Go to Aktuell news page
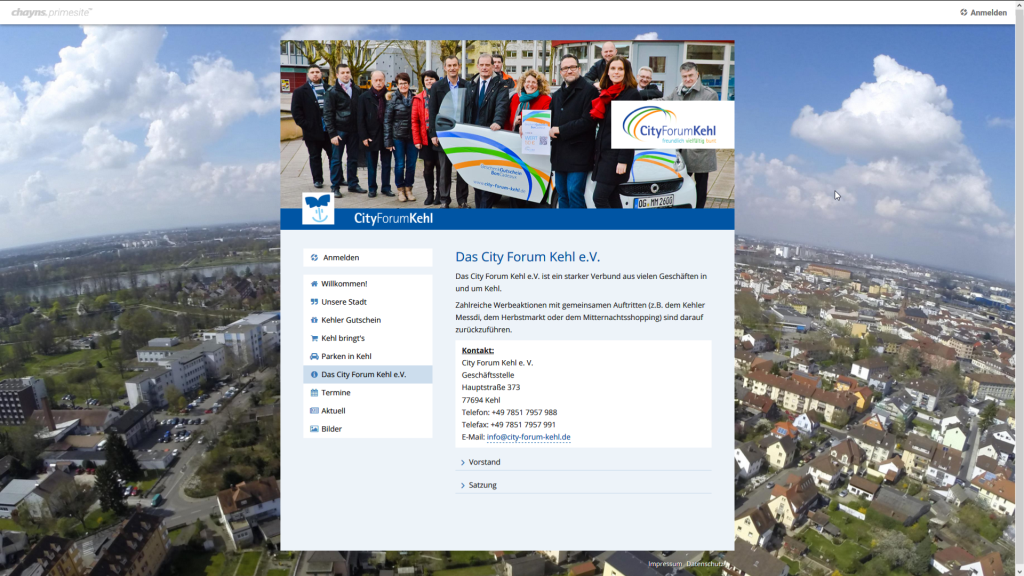This screenshot has height=576, width=1024. pos(368,411)
